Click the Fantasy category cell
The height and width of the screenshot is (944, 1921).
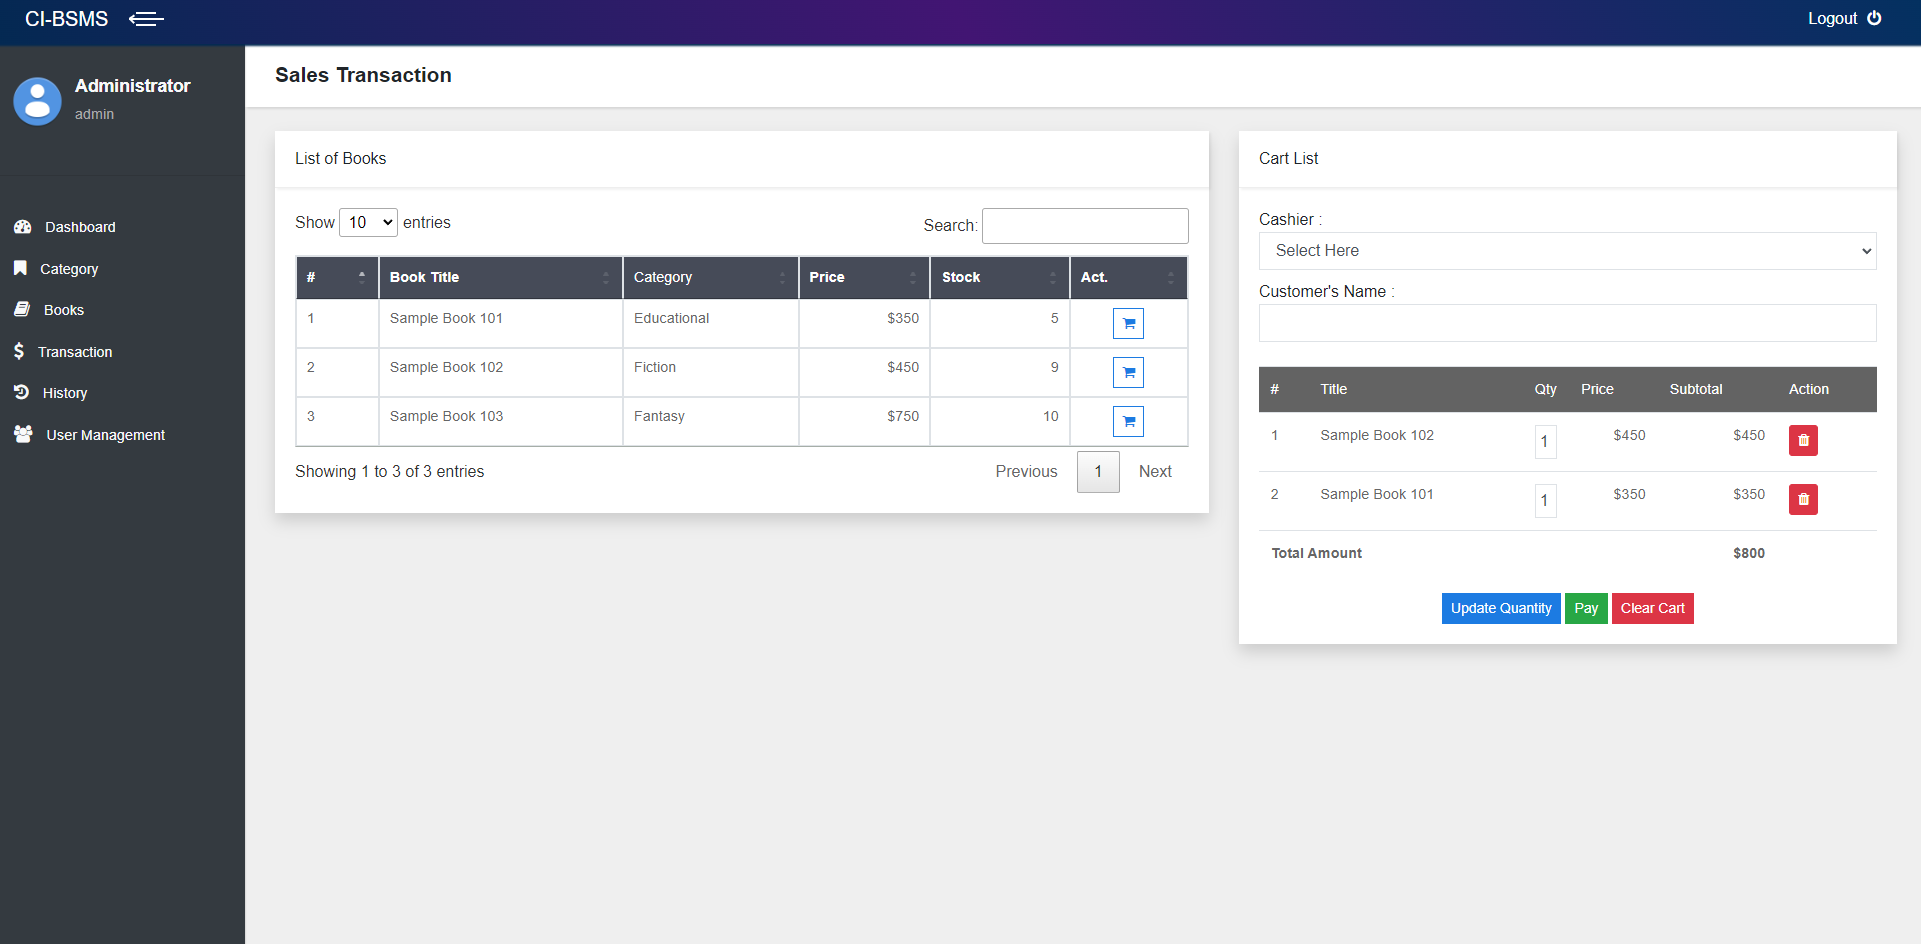coord(710,421)
